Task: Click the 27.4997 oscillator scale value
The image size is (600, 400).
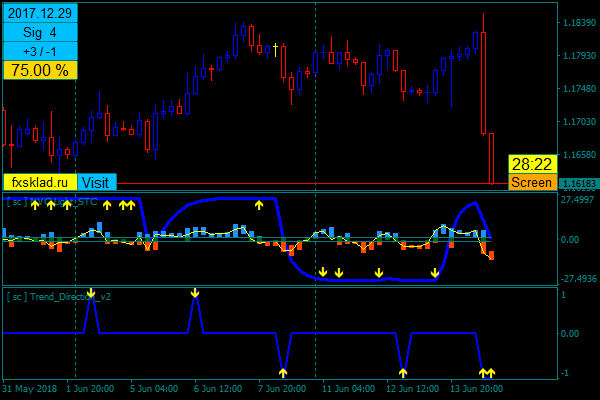Action: click(x=577, y=200)
